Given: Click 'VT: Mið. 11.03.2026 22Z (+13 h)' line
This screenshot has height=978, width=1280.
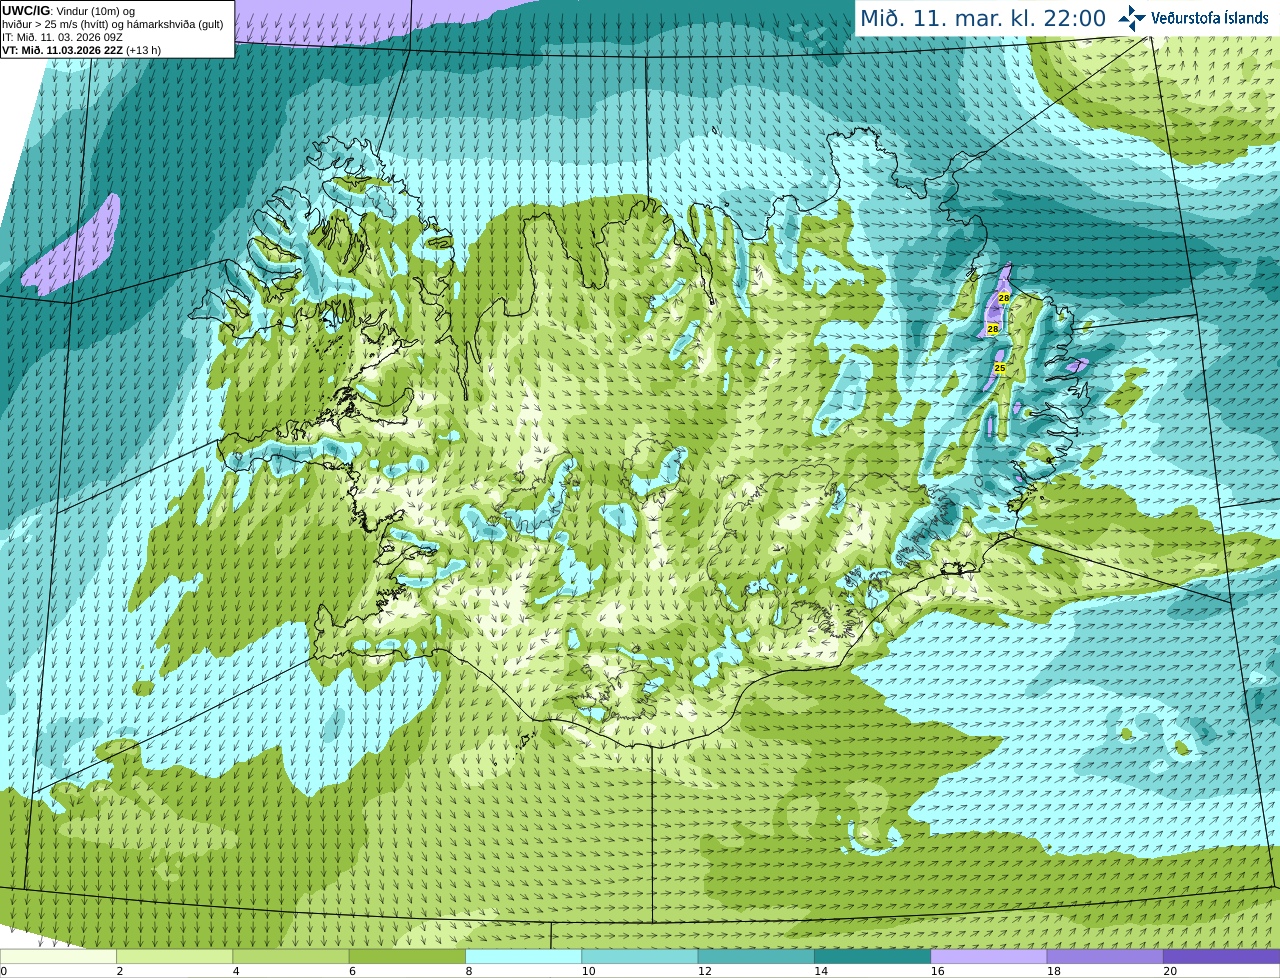Looking at the screenshot, I should [x=81, y=50].
